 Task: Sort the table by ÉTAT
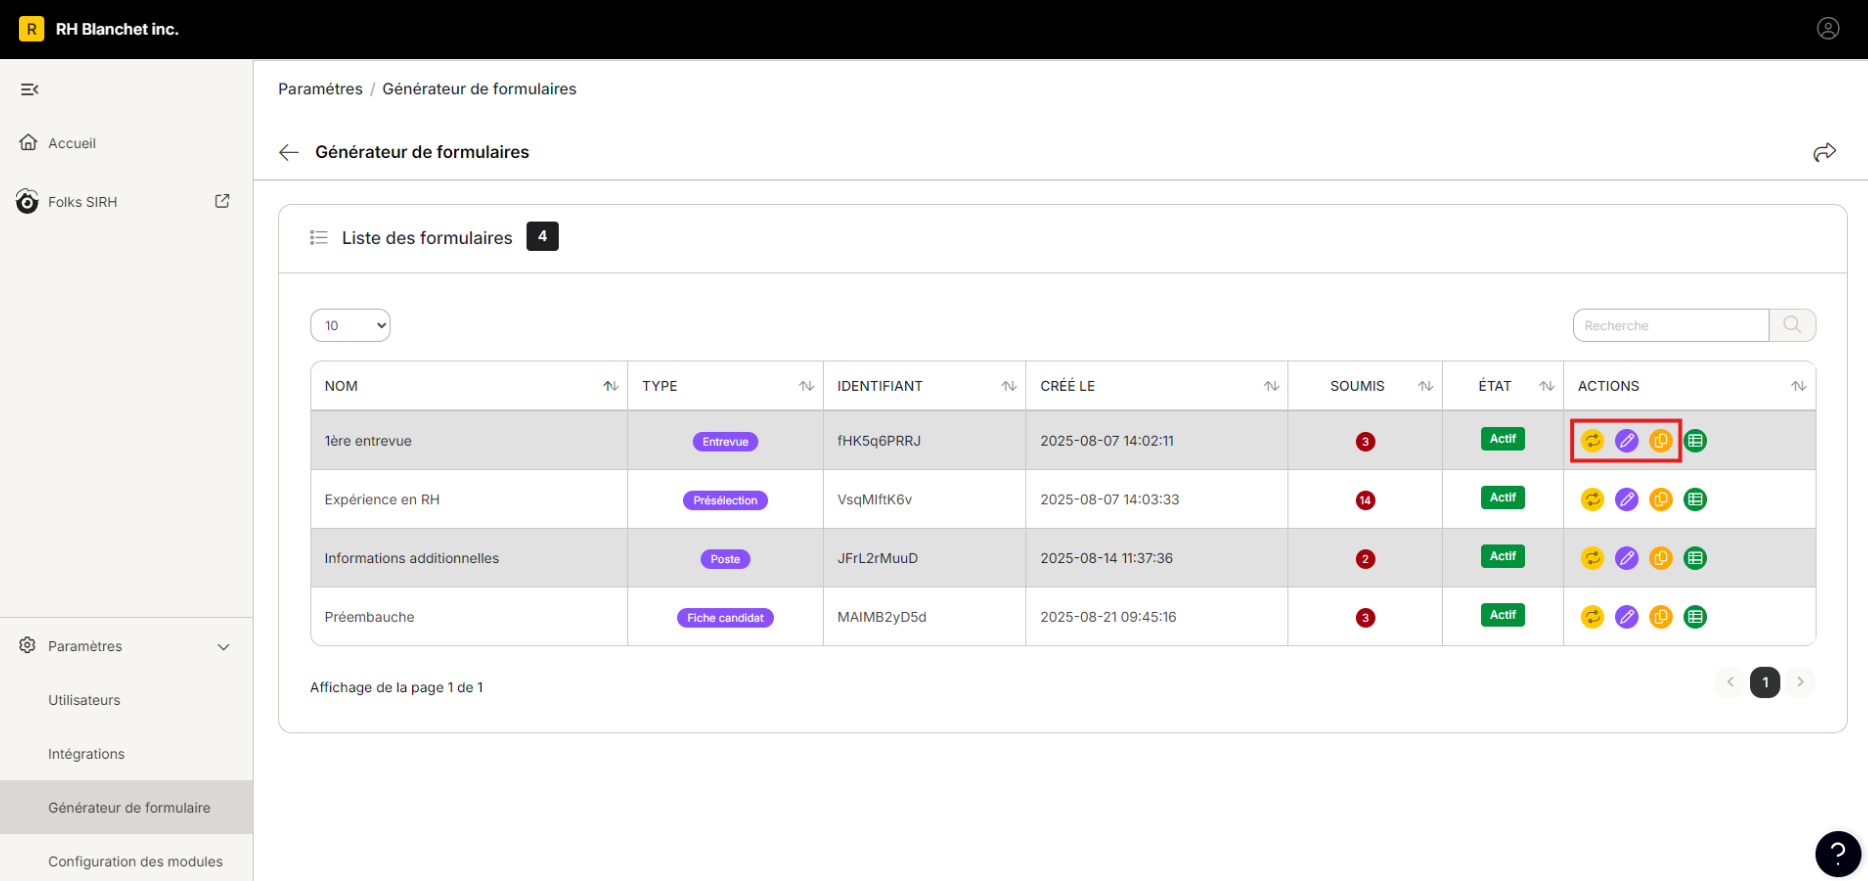(x=1547, y=386)
